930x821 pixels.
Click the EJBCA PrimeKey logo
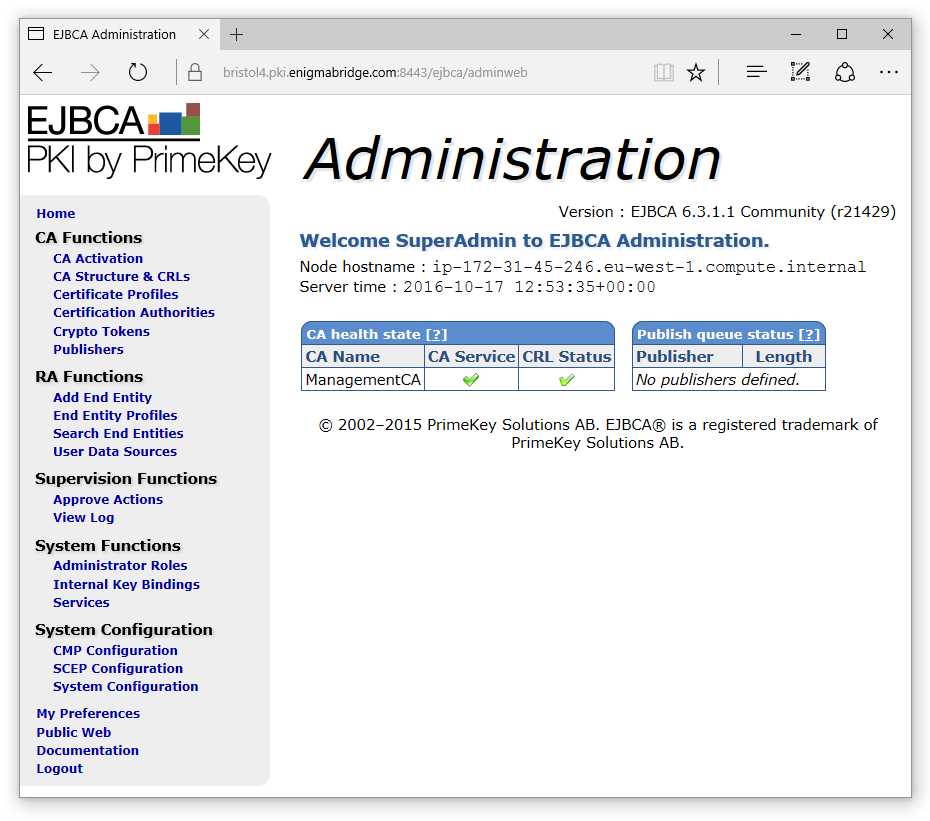click(148, 141)
